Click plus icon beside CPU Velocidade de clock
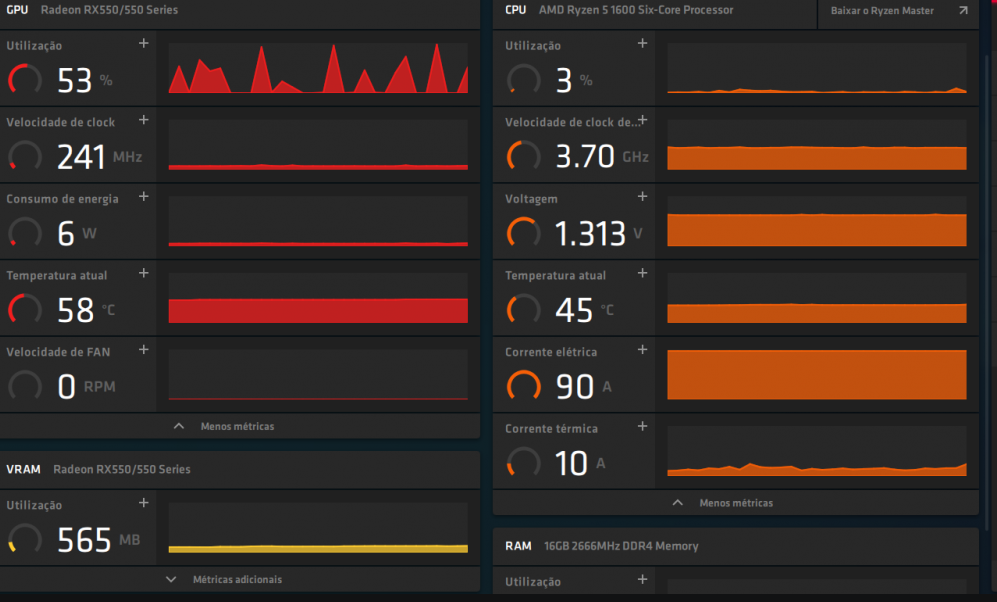The width and height of the screenshot is (997, 602). 643,120
